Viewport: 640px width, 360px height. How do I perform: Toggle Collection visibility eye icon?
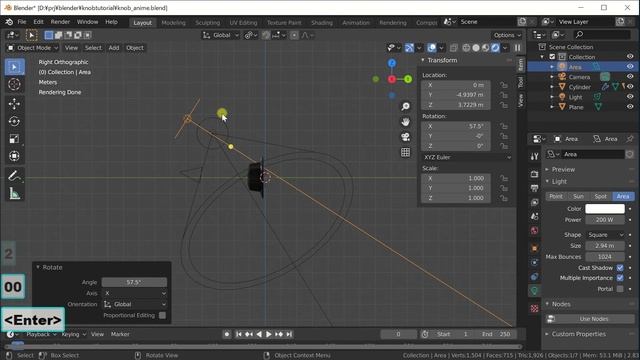pyautogui.click(x=630, y=57)
